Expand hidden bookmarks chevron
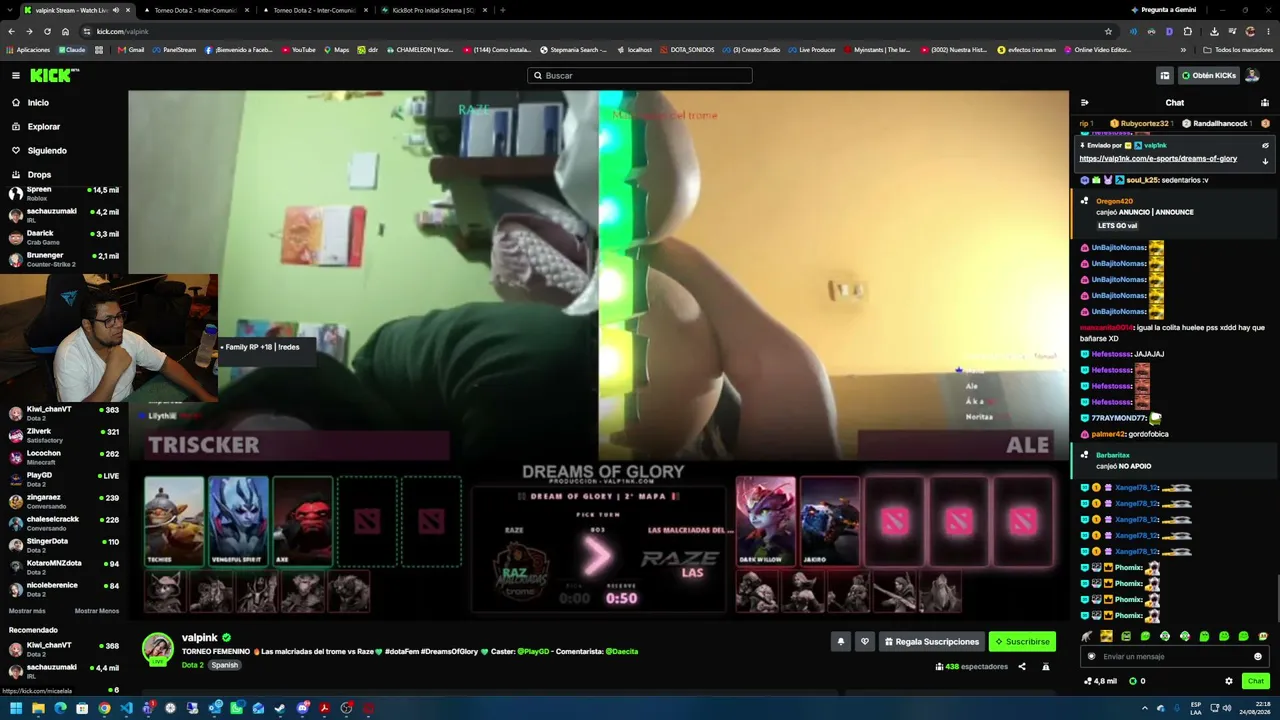1280x720 pixels. pyautogui.click(x=1183, y=50)
